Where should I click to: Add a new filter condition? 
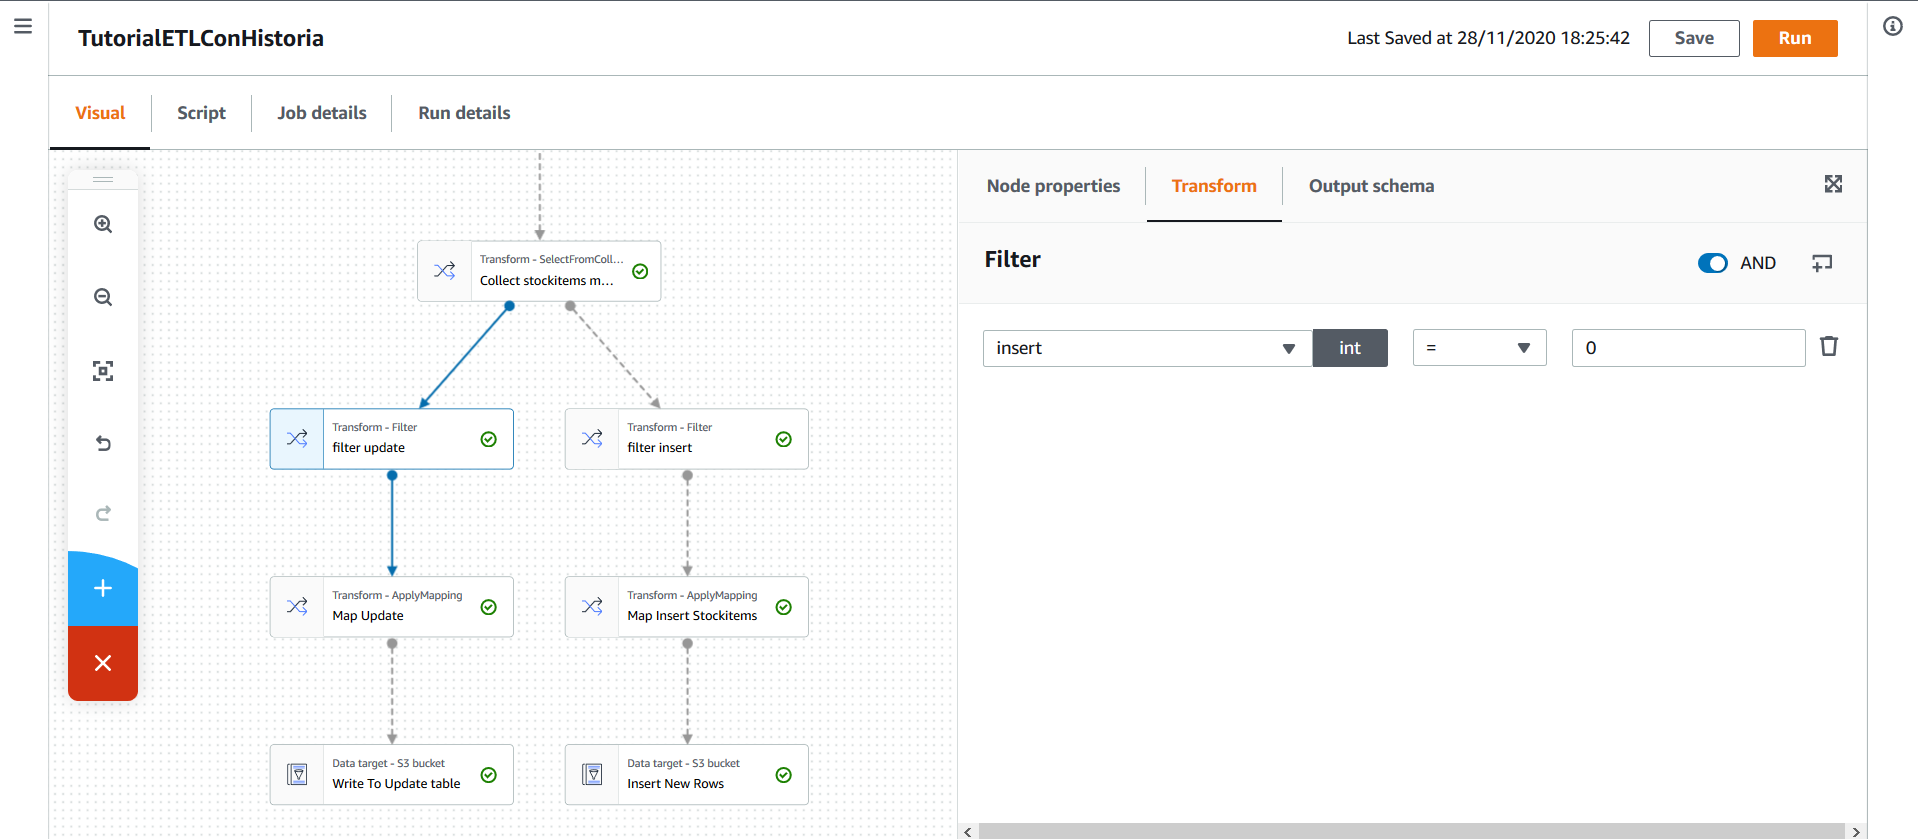point(1822,263)
